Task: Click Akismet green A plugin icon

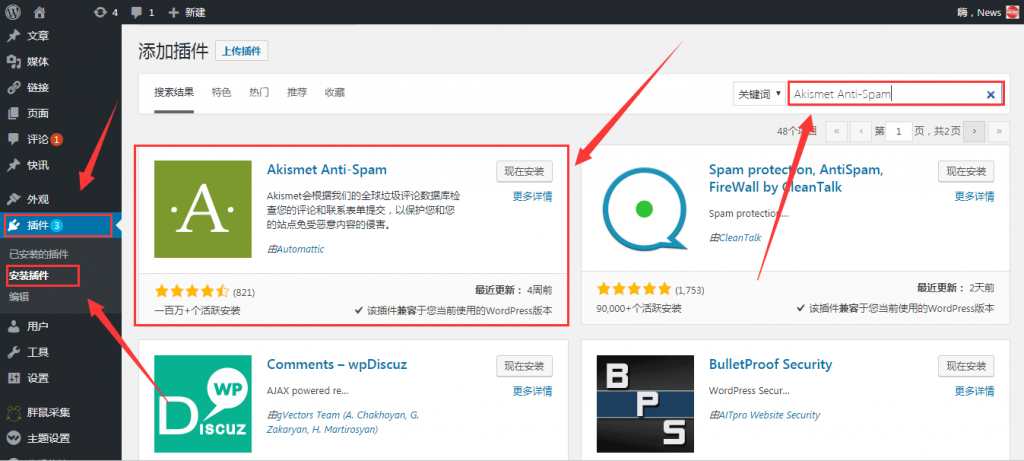Action: point(203,209)
